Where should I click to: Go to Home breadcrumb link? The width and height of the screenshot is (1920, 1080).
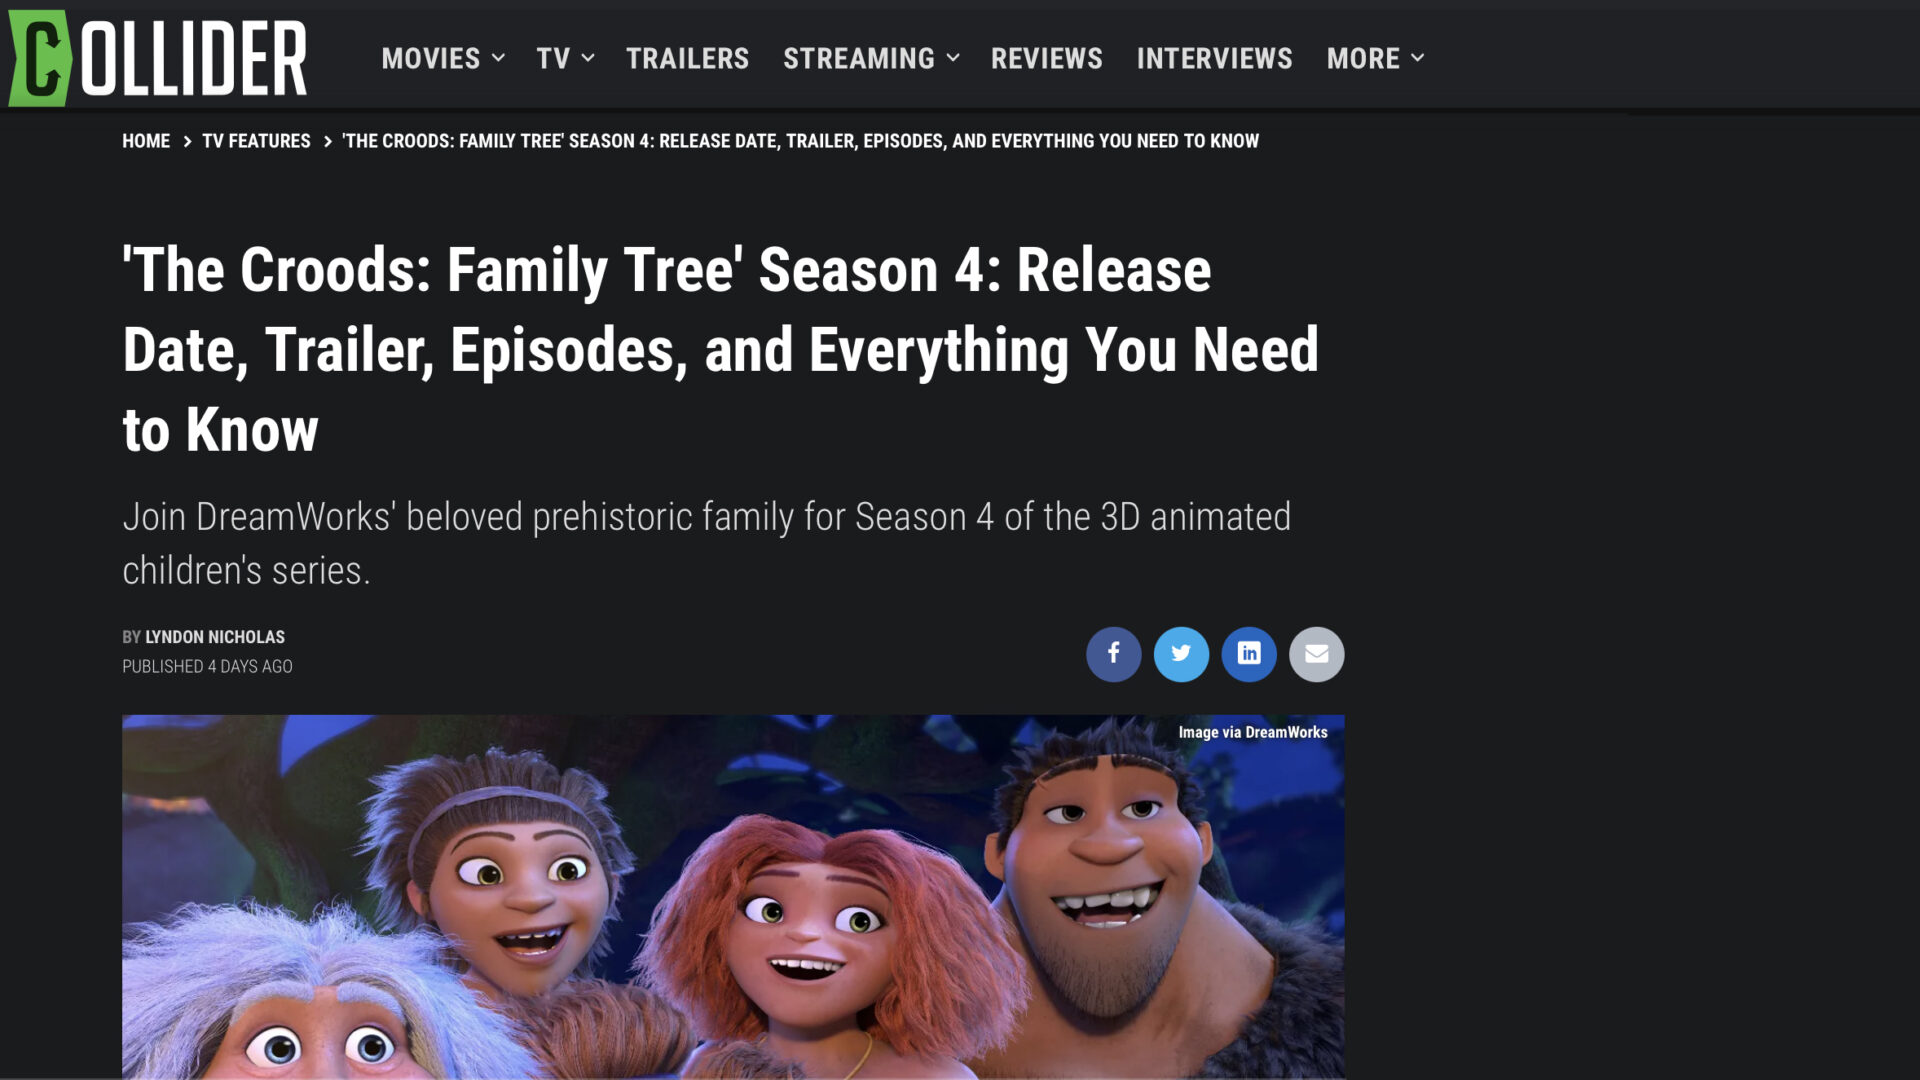point(146,141)
